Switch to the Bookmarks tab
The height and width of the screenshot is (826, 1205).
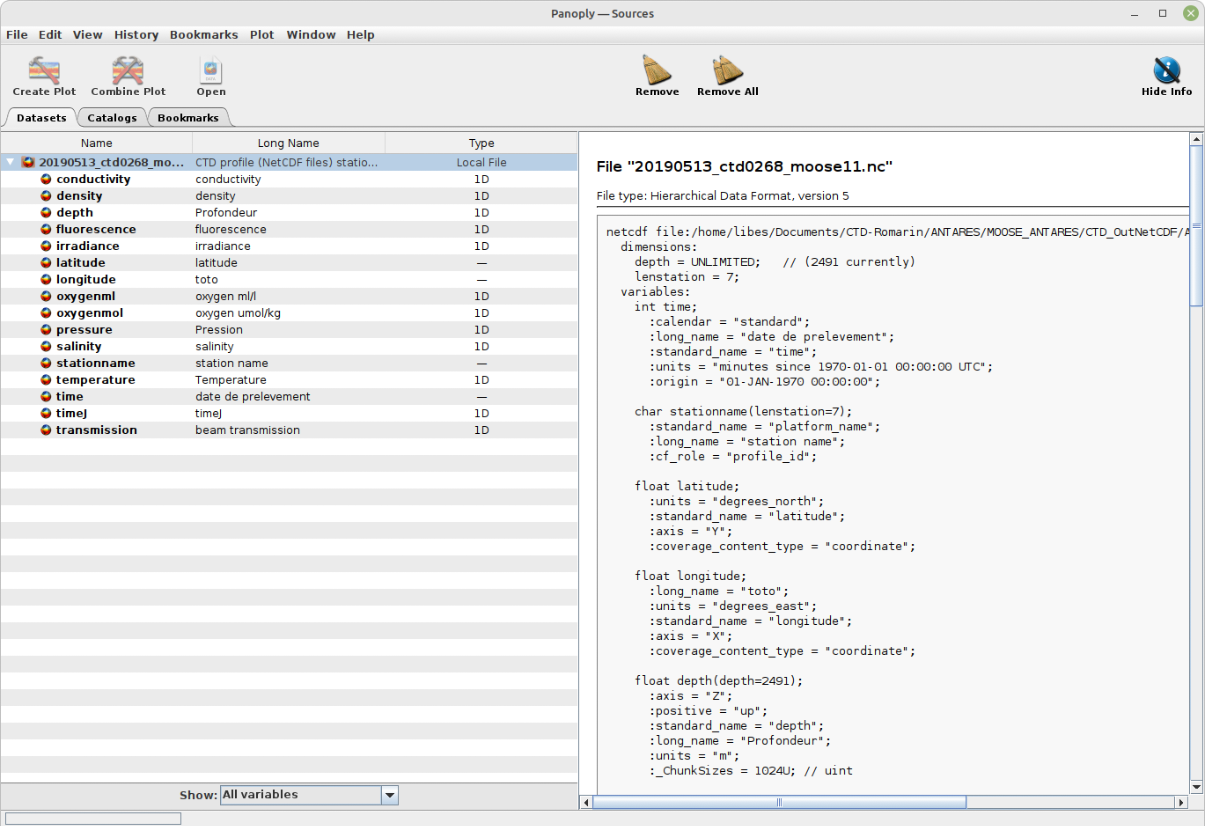coord(188,118)
